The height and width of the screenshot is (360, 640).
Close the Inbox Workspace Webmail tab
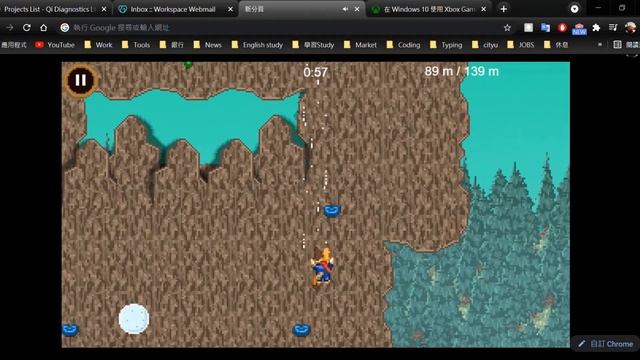click(231, 9)
